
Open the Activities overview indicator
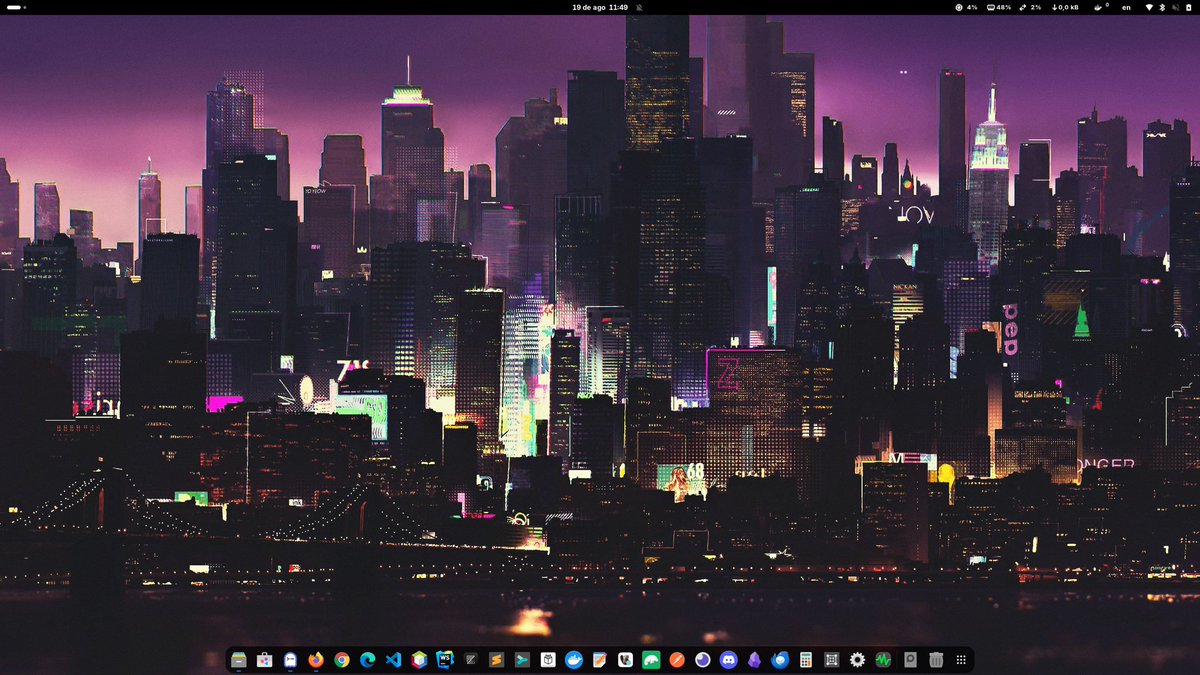(x=16, y=7)
